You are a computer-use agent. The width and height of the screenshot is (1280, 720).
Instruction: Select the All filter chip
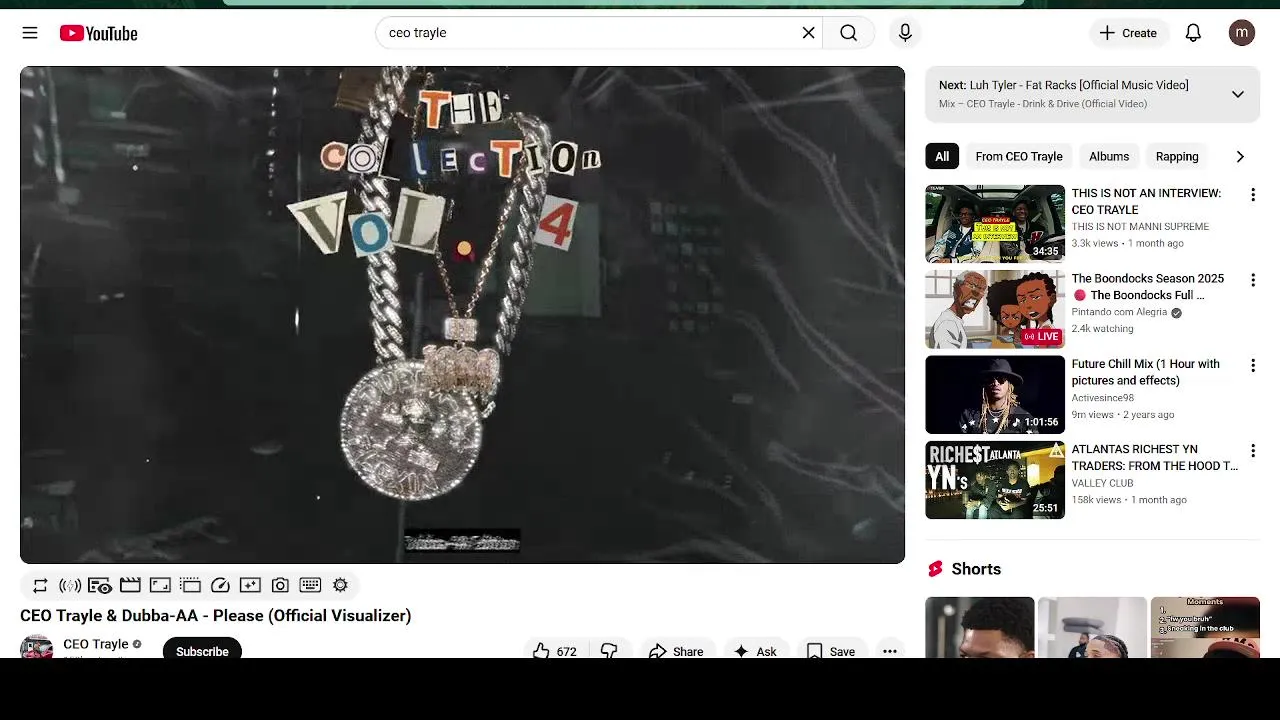coord(942,156)
